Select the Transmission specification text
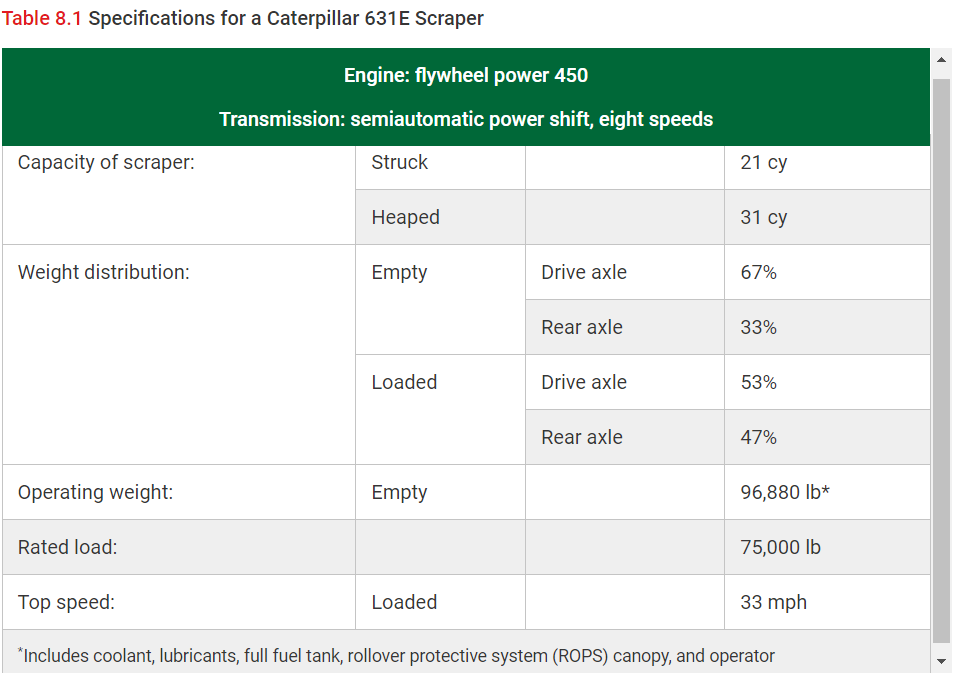This screenshot has width=956, height=680. tap(466, 118)
